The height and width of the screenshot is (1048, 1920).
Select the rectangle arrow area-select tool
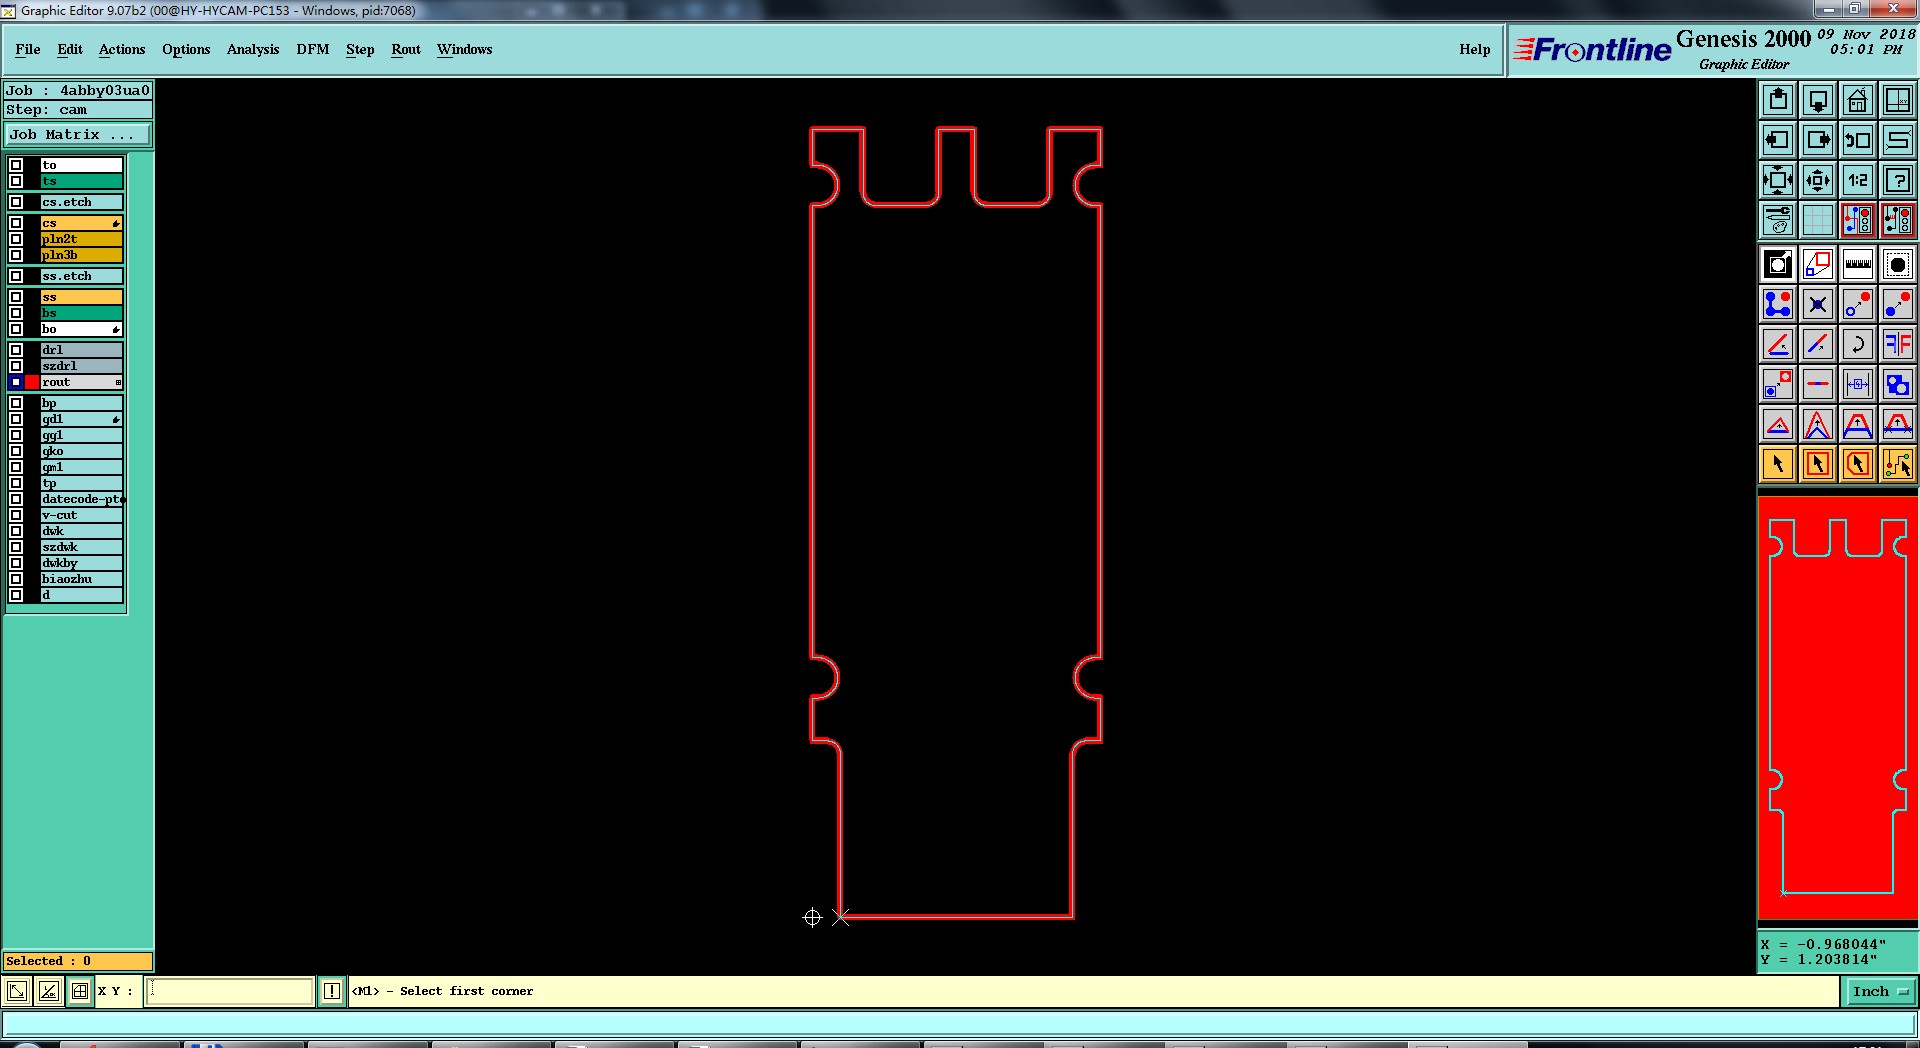(1818, 464)
